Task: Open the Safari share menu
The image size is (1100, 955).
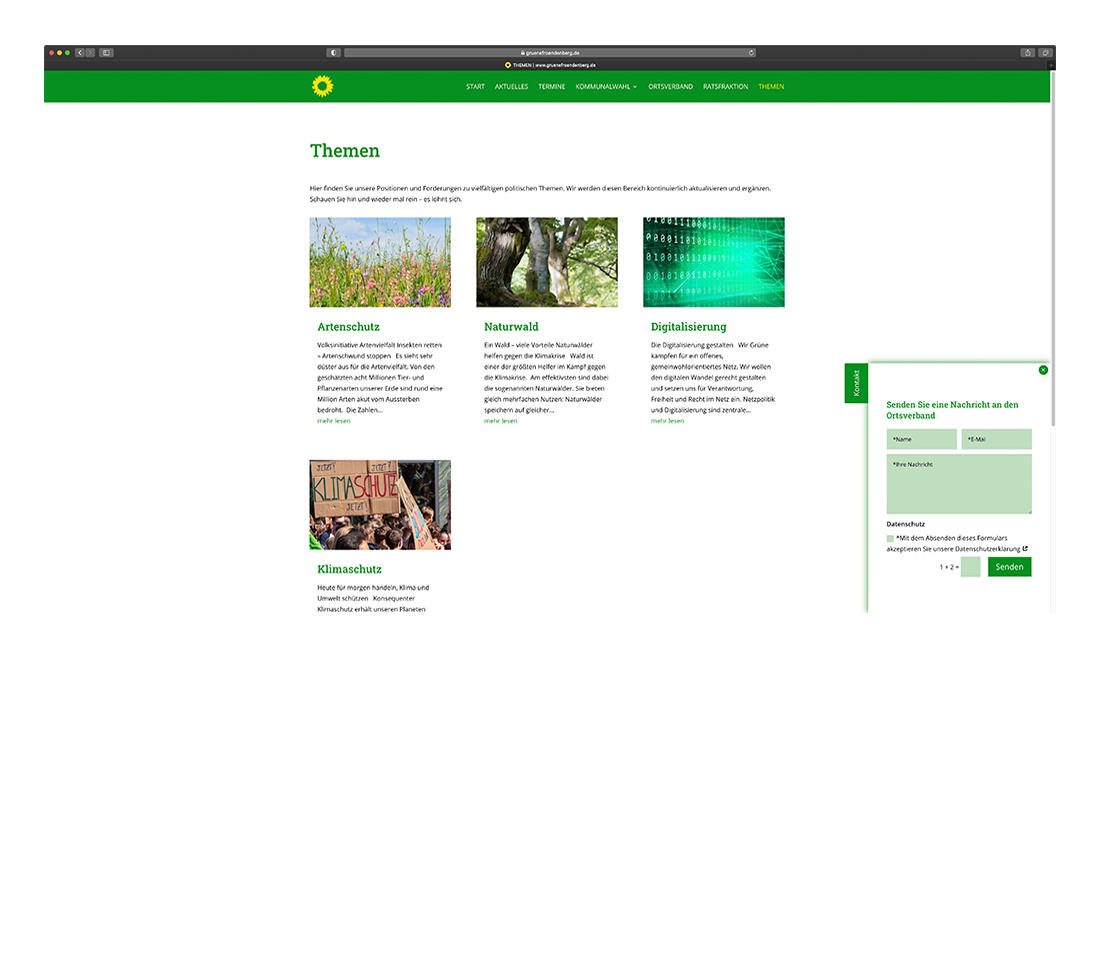Action: coord(1027,52)
